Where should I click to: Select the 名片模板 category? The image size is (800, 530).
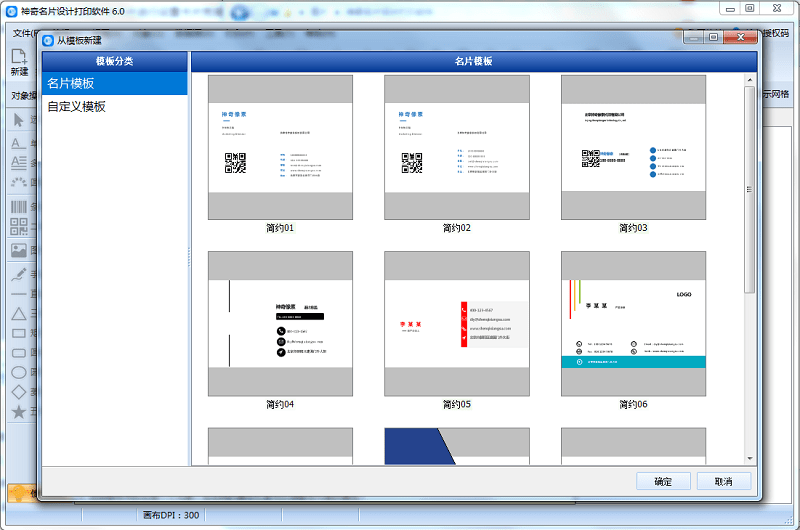115,83
